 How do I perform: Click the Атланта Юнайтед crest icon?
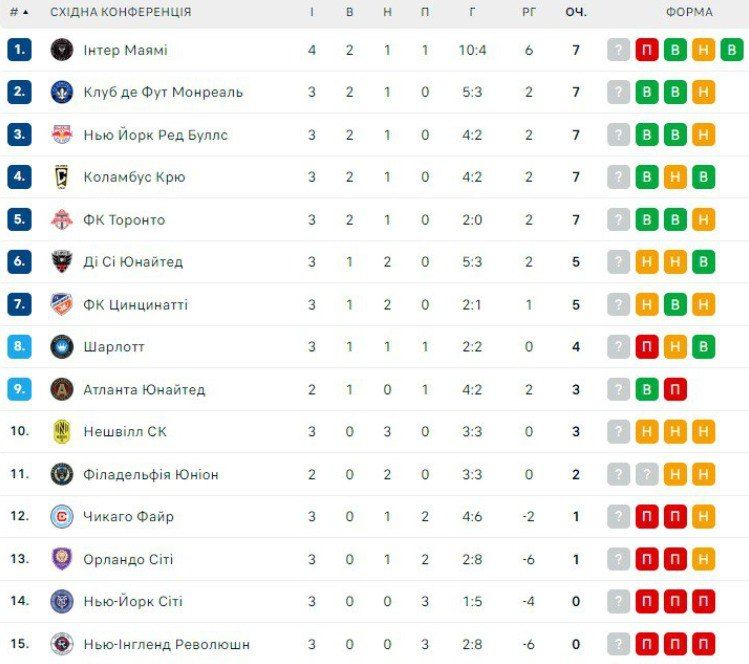[62, 389]
